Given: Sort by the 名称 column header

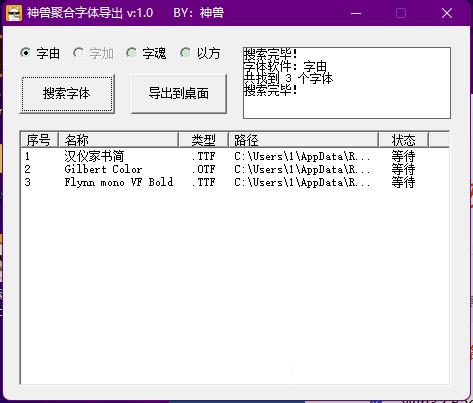Looking at the screenshot, I should coord(118,140).
